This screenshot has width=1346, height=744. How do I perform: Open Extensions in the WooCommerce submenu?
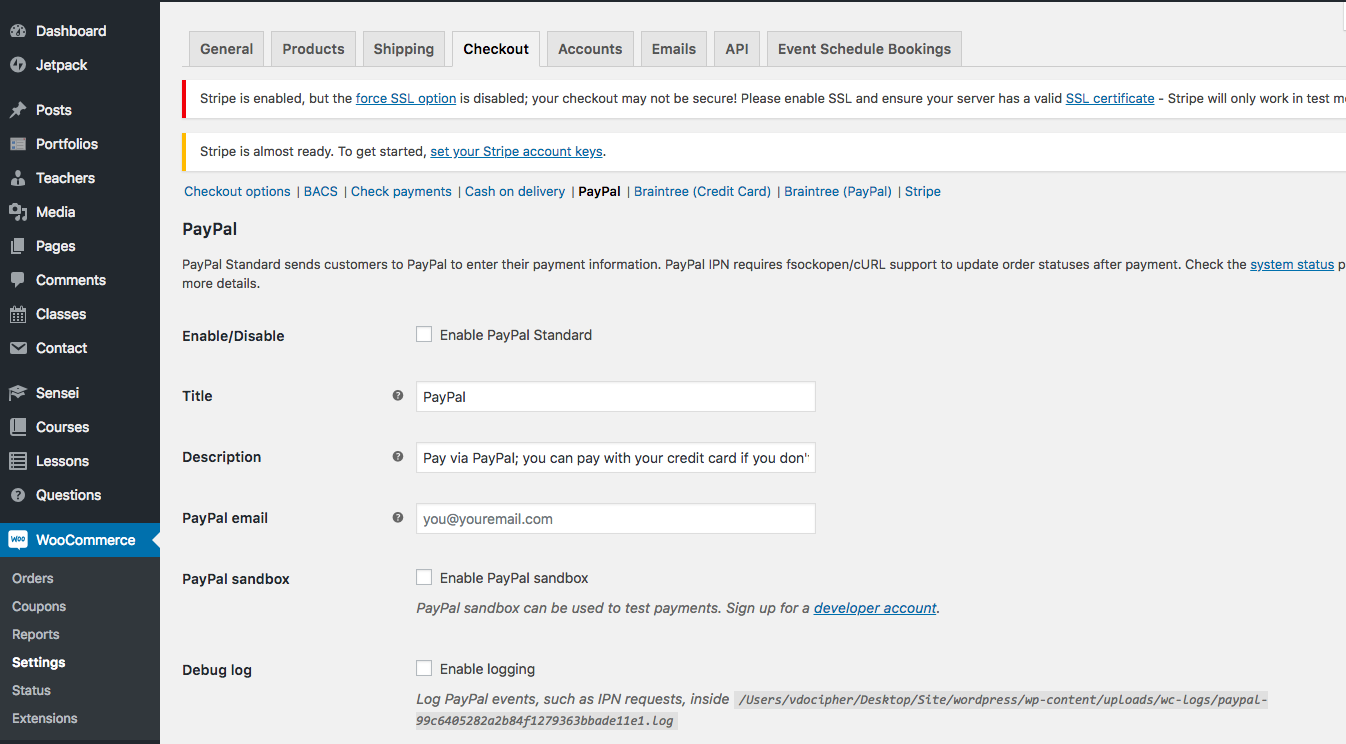[45, 719]
